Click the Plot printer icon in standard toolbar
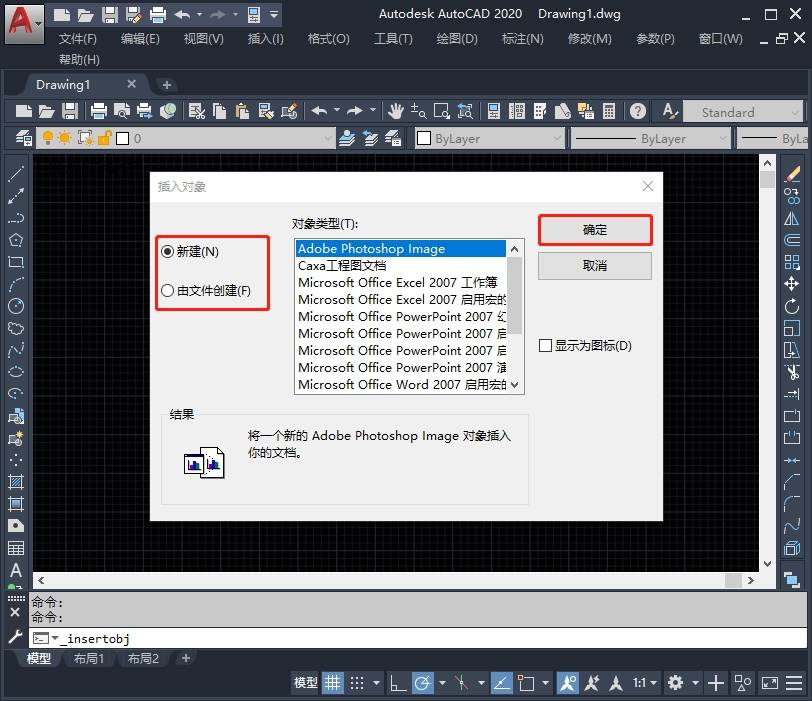This screenshot has width=812, height=701. click(98, 111)
